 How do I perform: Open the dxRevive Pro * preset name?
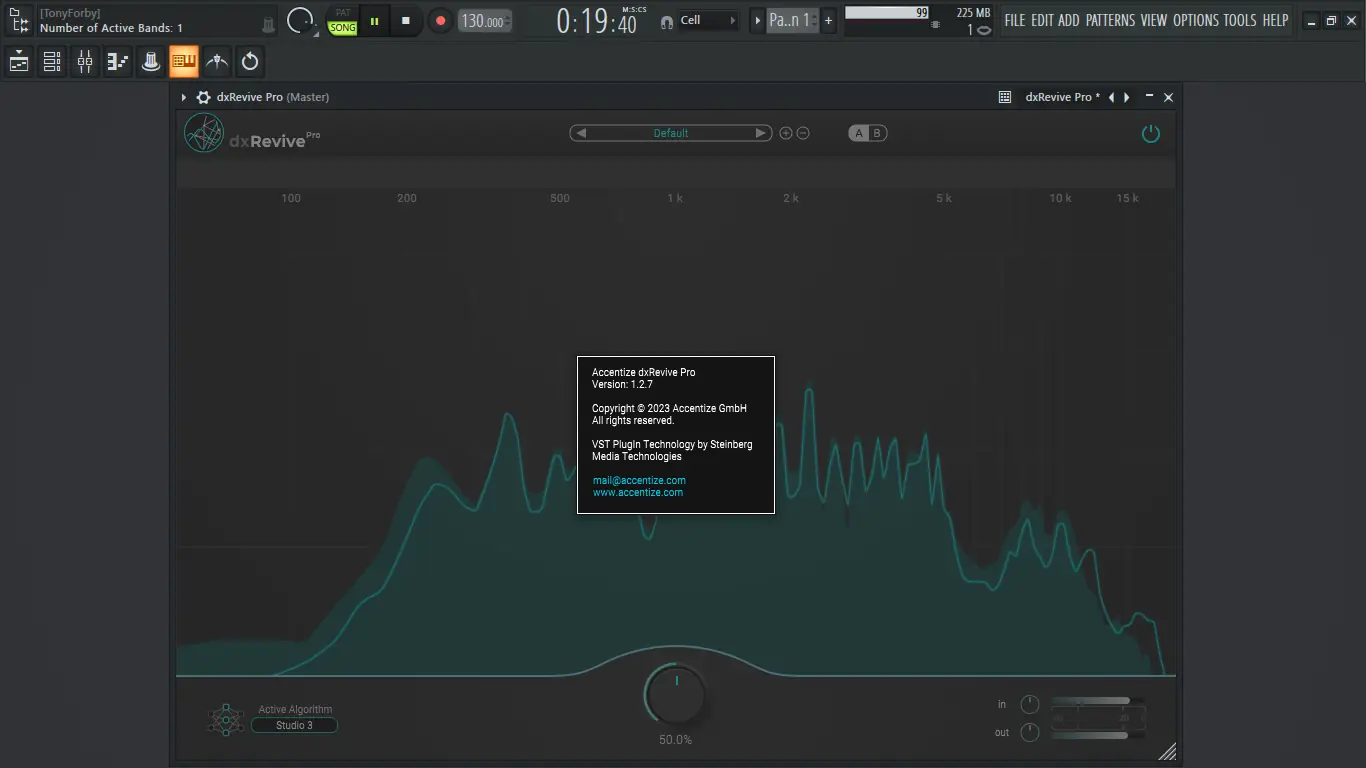[1062, 97]
